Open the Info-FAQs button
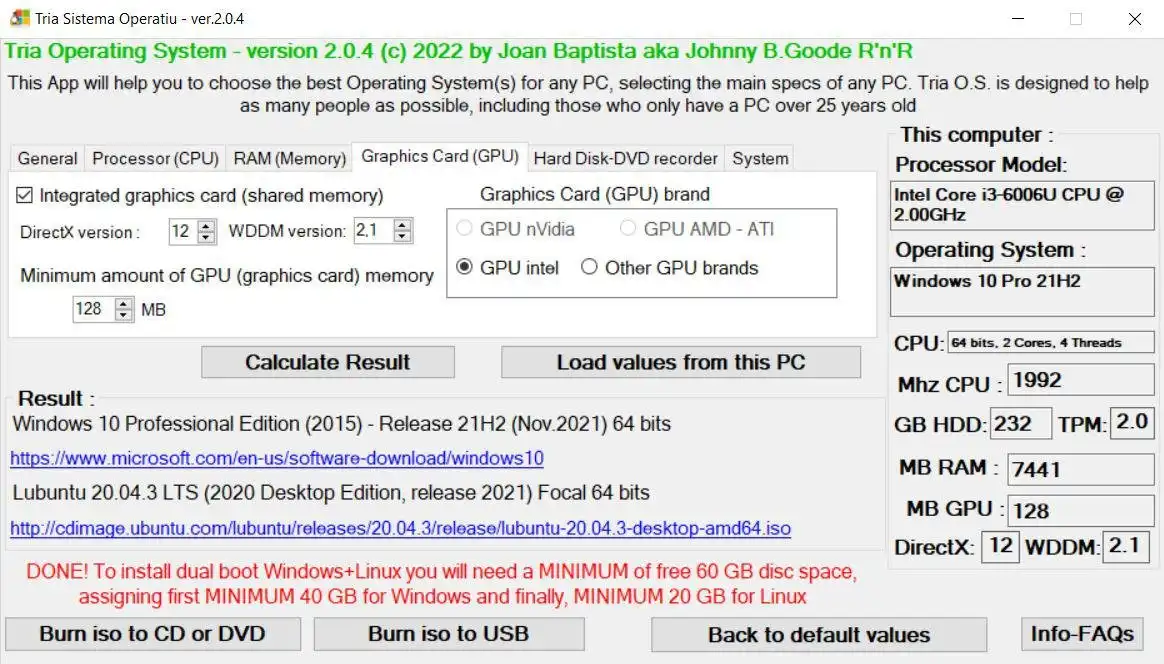The width and height of the screenshot is (1164, 664). tap(1082, 634)
